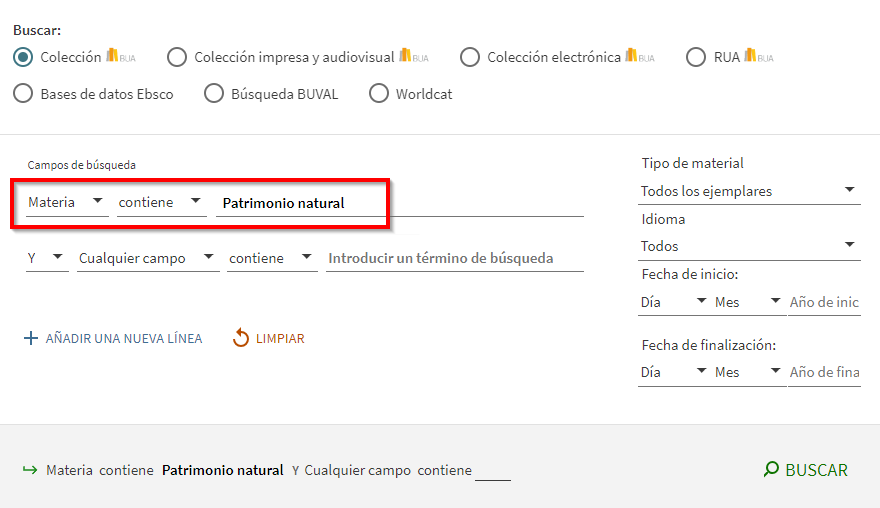Click the second search term input
This screenshot has width=880, height=508.
[x=454, y=258]
